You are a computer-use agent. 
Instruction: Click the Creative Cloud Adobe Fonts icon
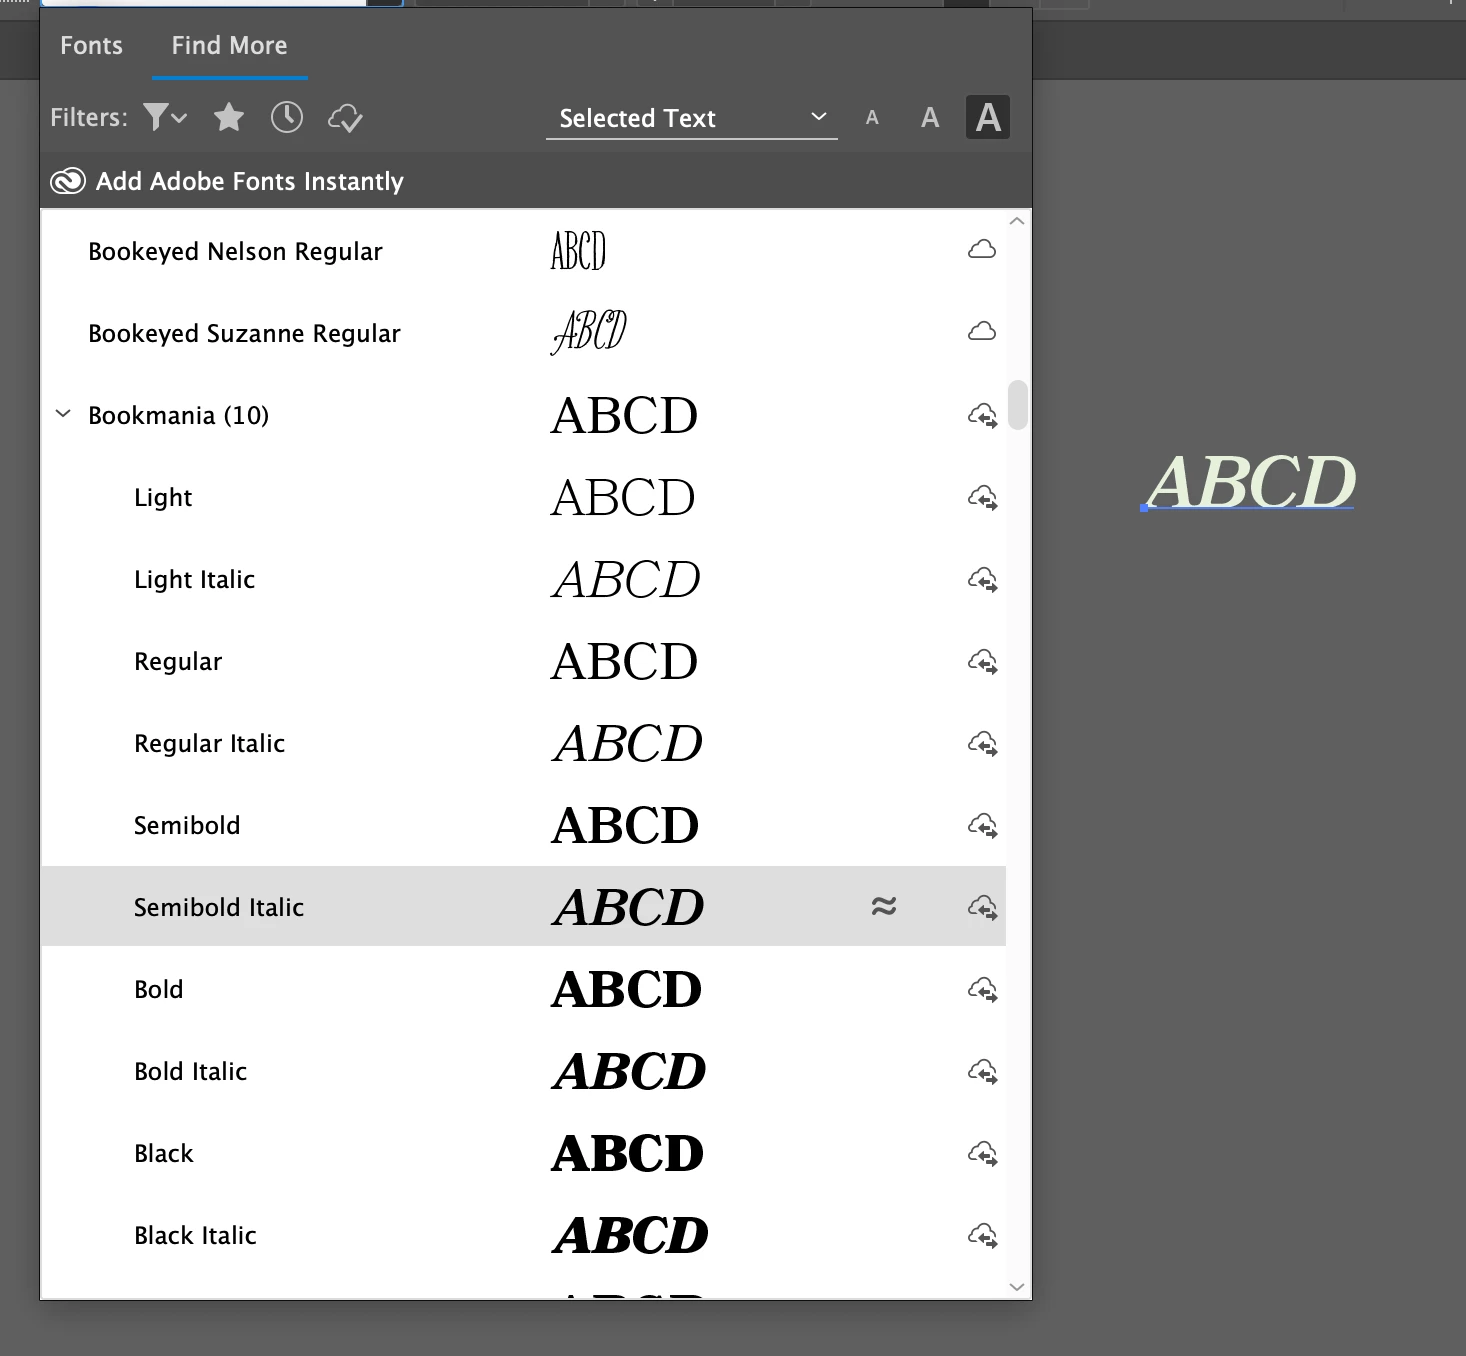68,181
